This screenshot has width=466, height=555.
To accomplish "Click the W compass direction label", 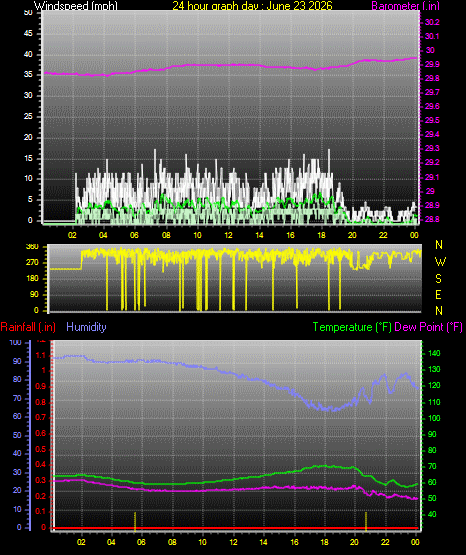I will [x=440, y=262].
